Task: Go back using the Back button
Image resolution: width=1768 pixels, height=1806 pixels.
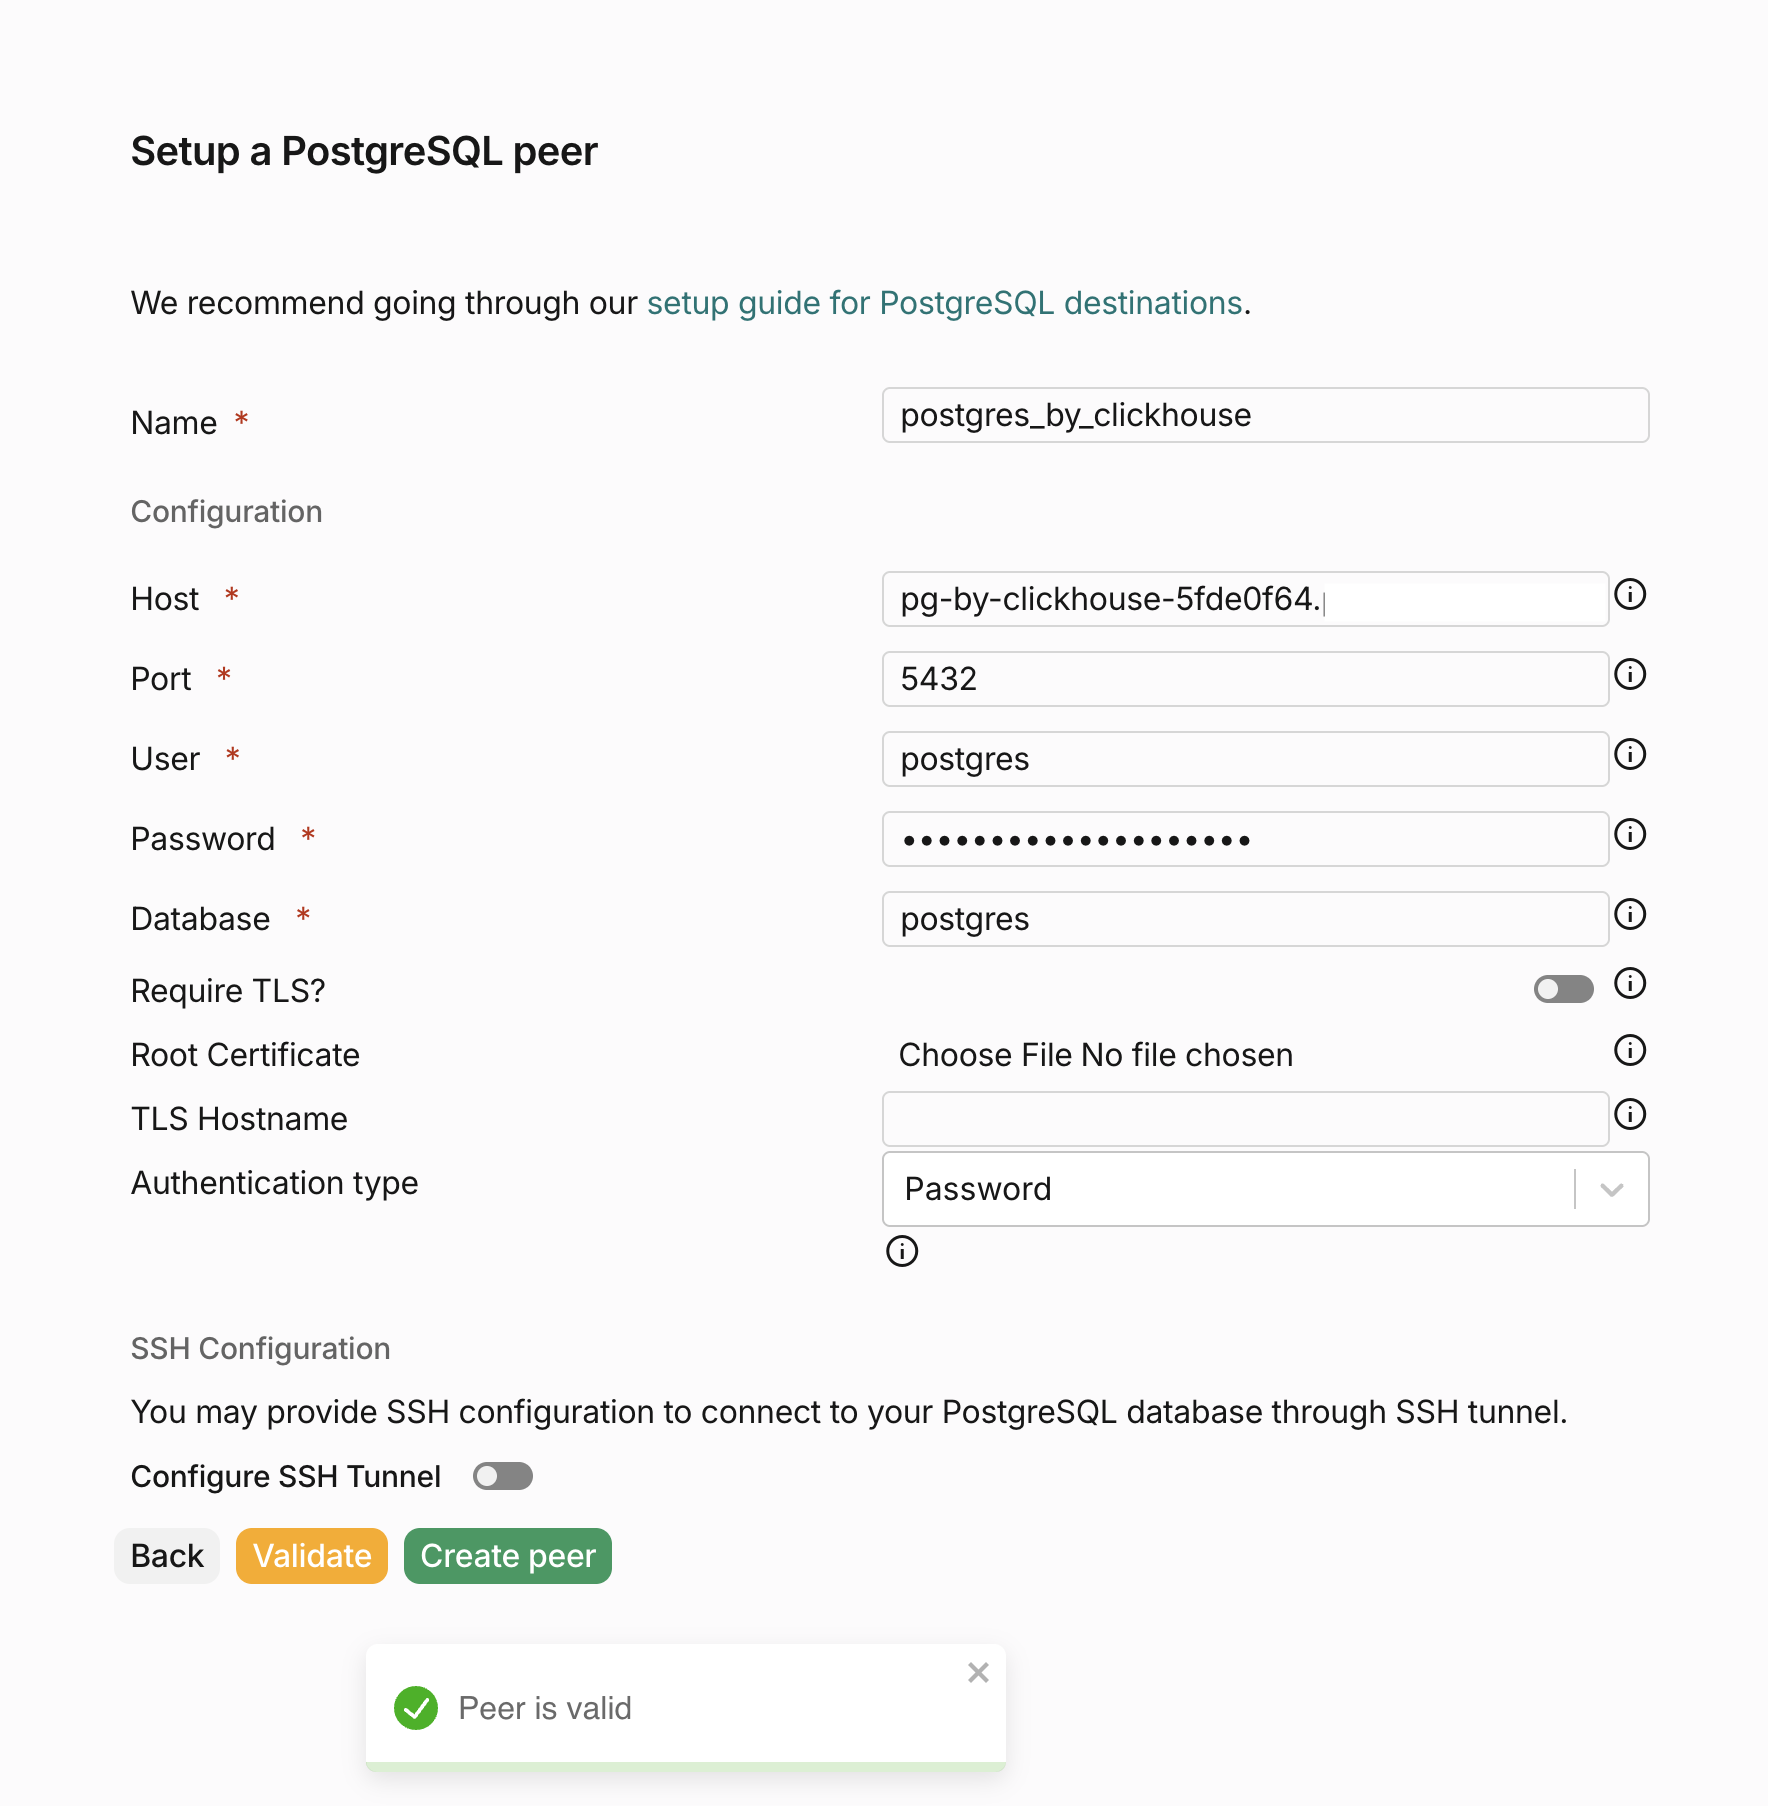Action: (166, 1555)
